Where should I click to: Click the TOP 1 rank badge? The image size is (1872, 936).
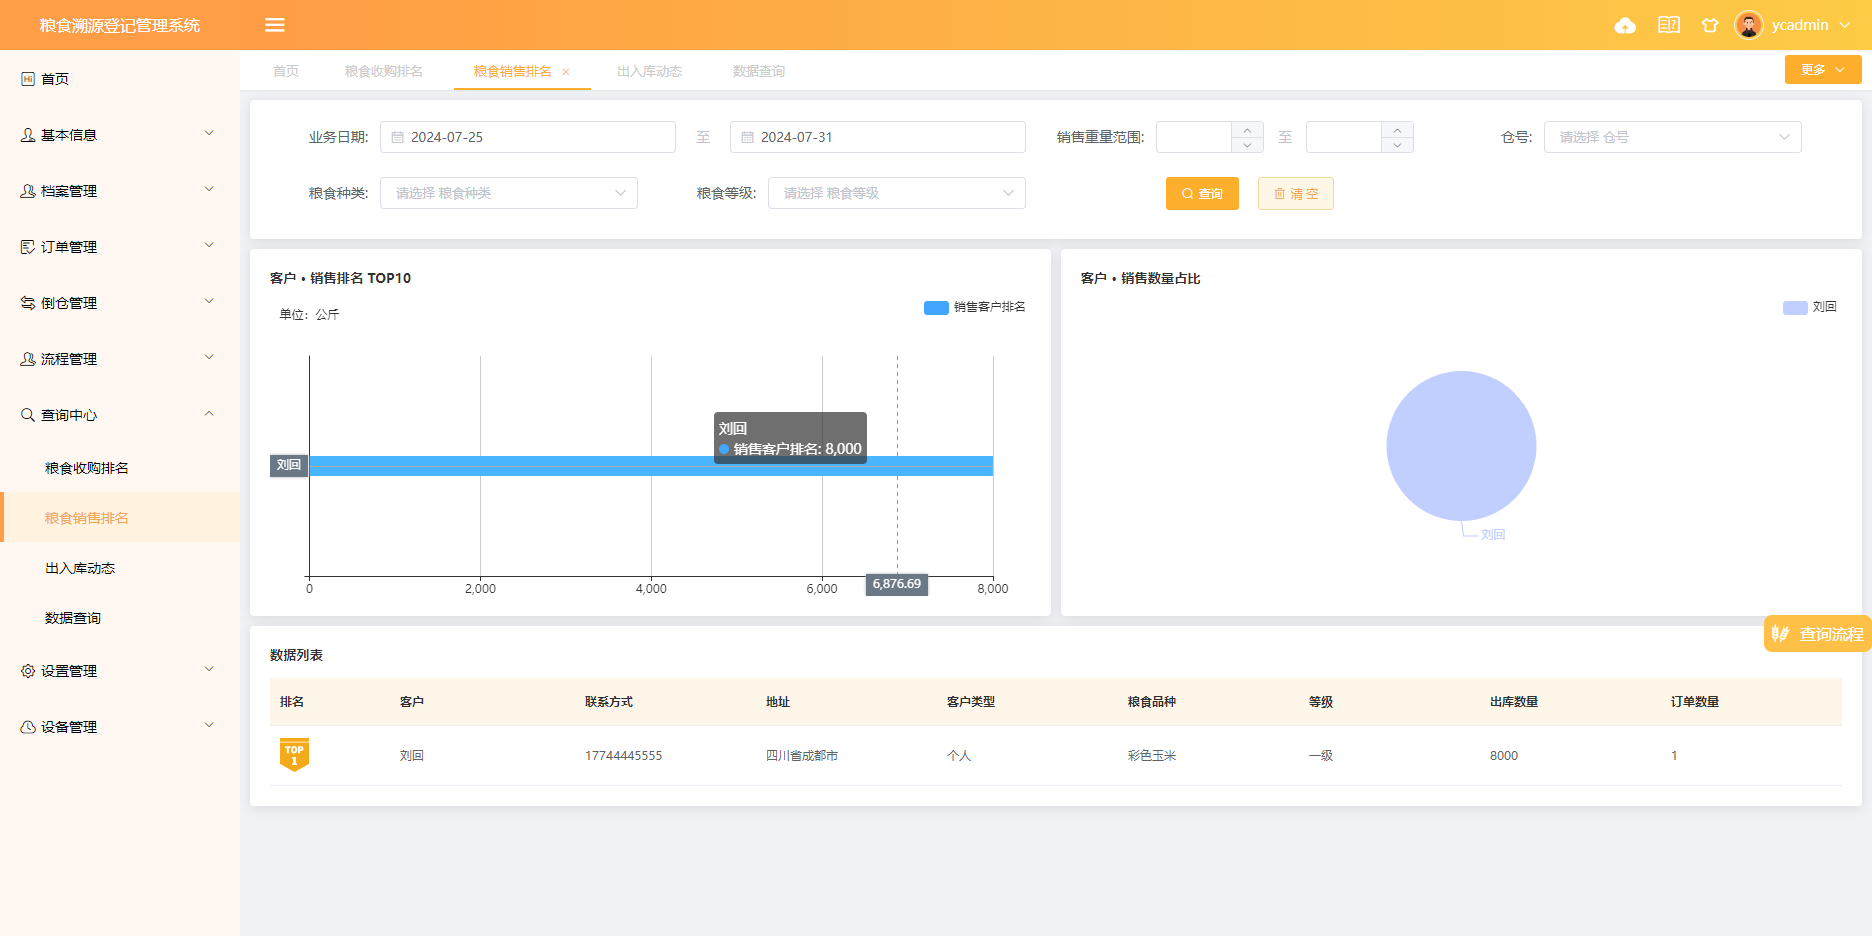point(294,755)
